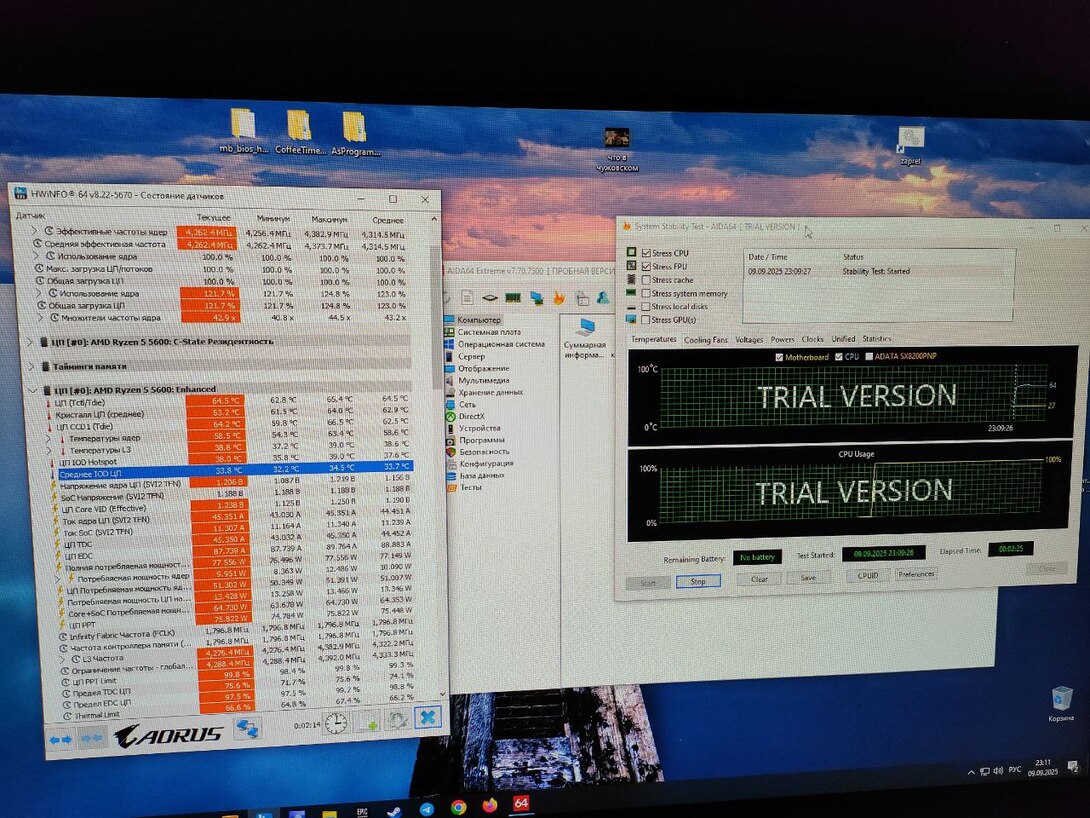Switch to the Powers tab
The width and height of the screenshot is (1090, 818).
pyautogui.click(x=782, y=339)
